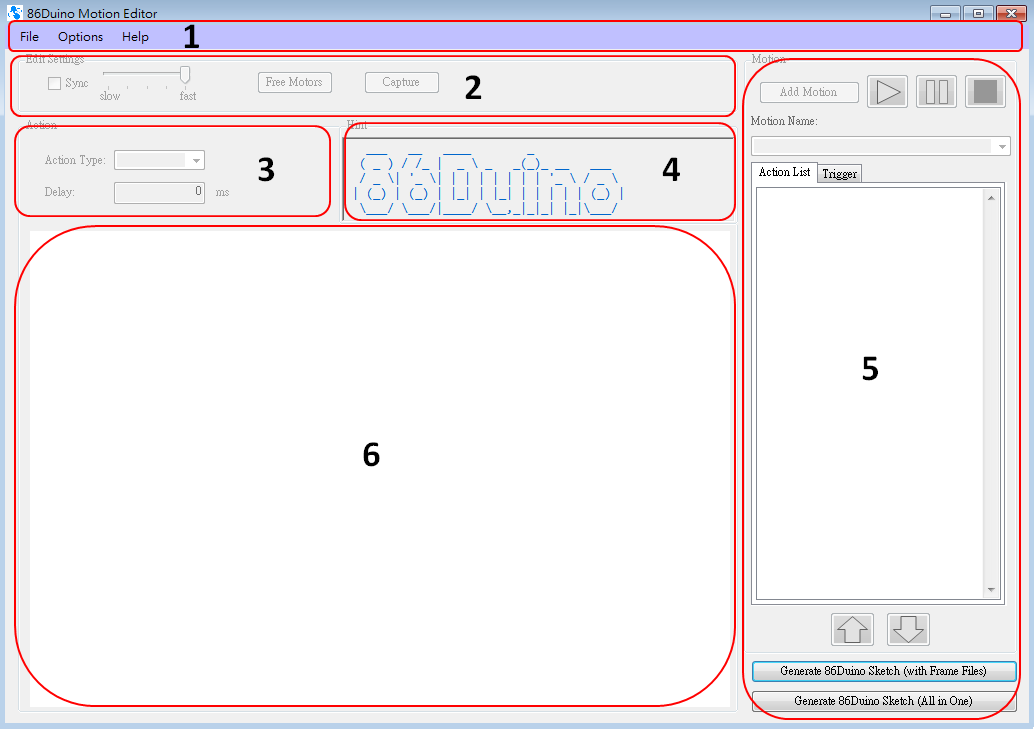Open the Options menu
1034x729 pixels.
80,37
